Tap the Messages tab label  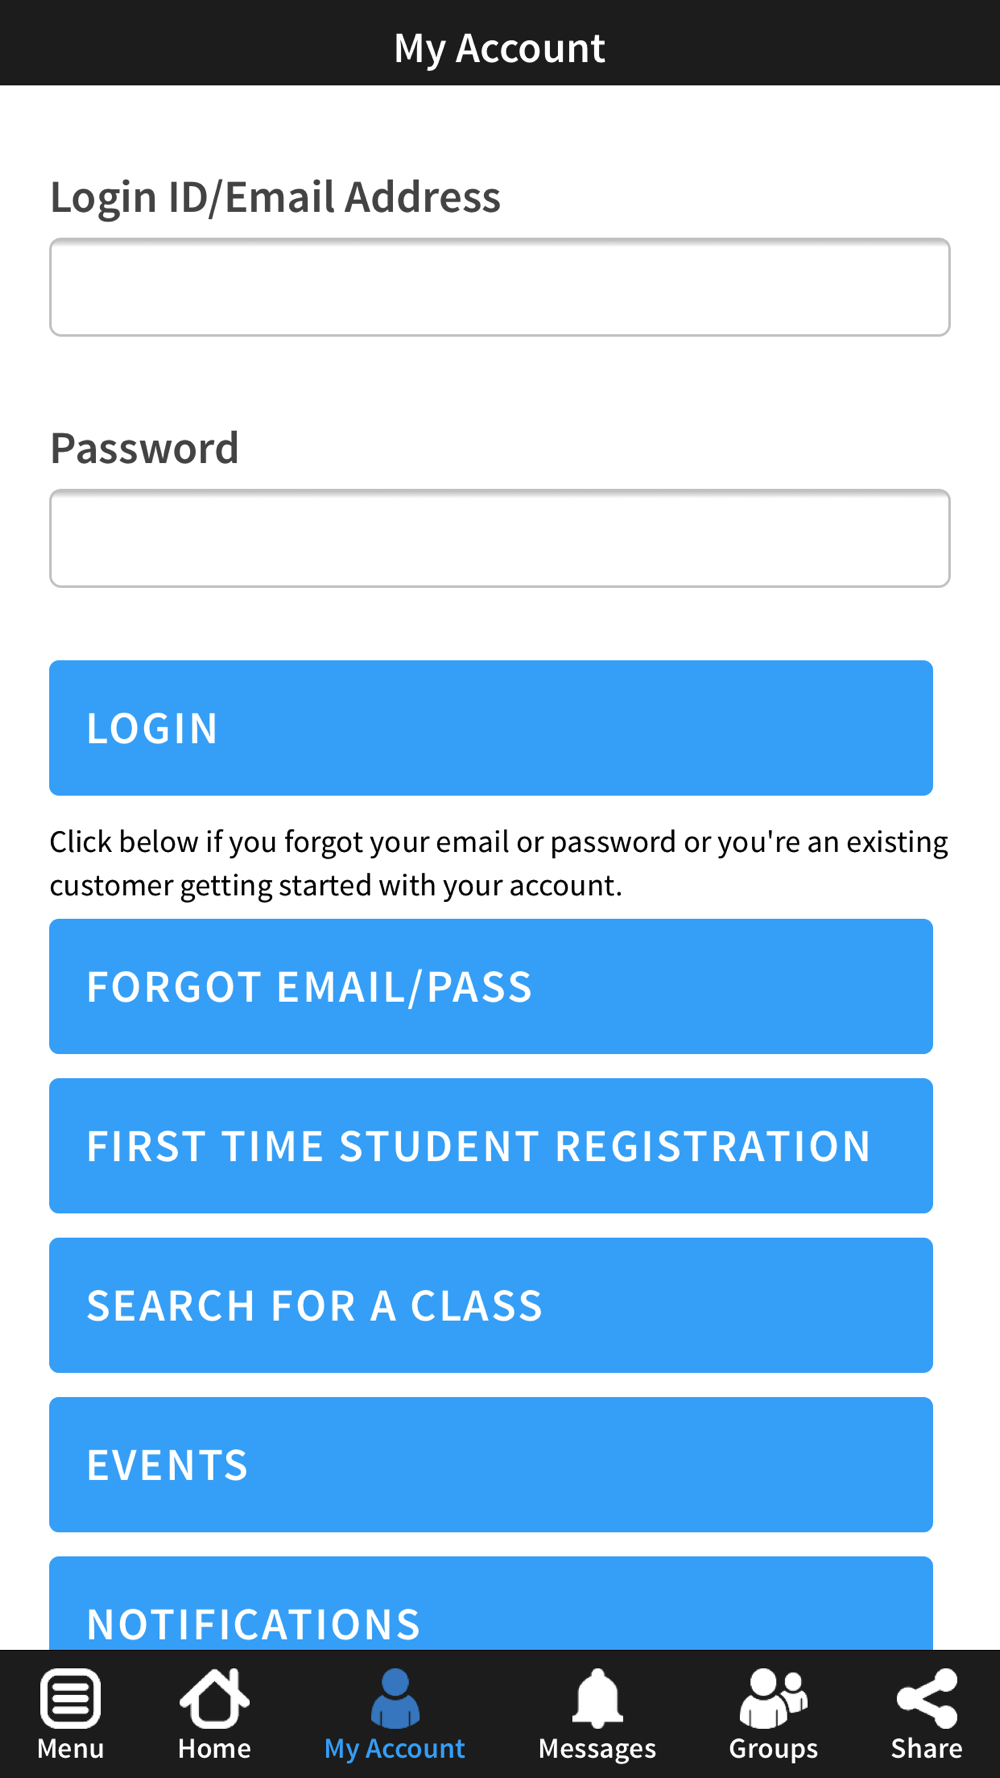pos(597,1749)
